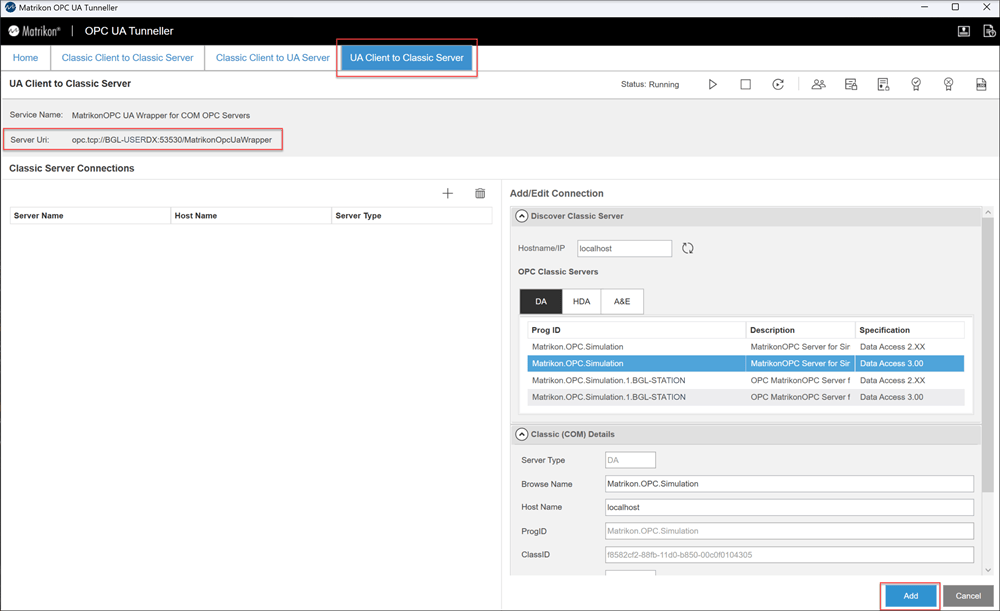This screenshot has height=611, width=1000.
Task: Open rejected certificates ribbon with X icon
Action: point(948,84)
